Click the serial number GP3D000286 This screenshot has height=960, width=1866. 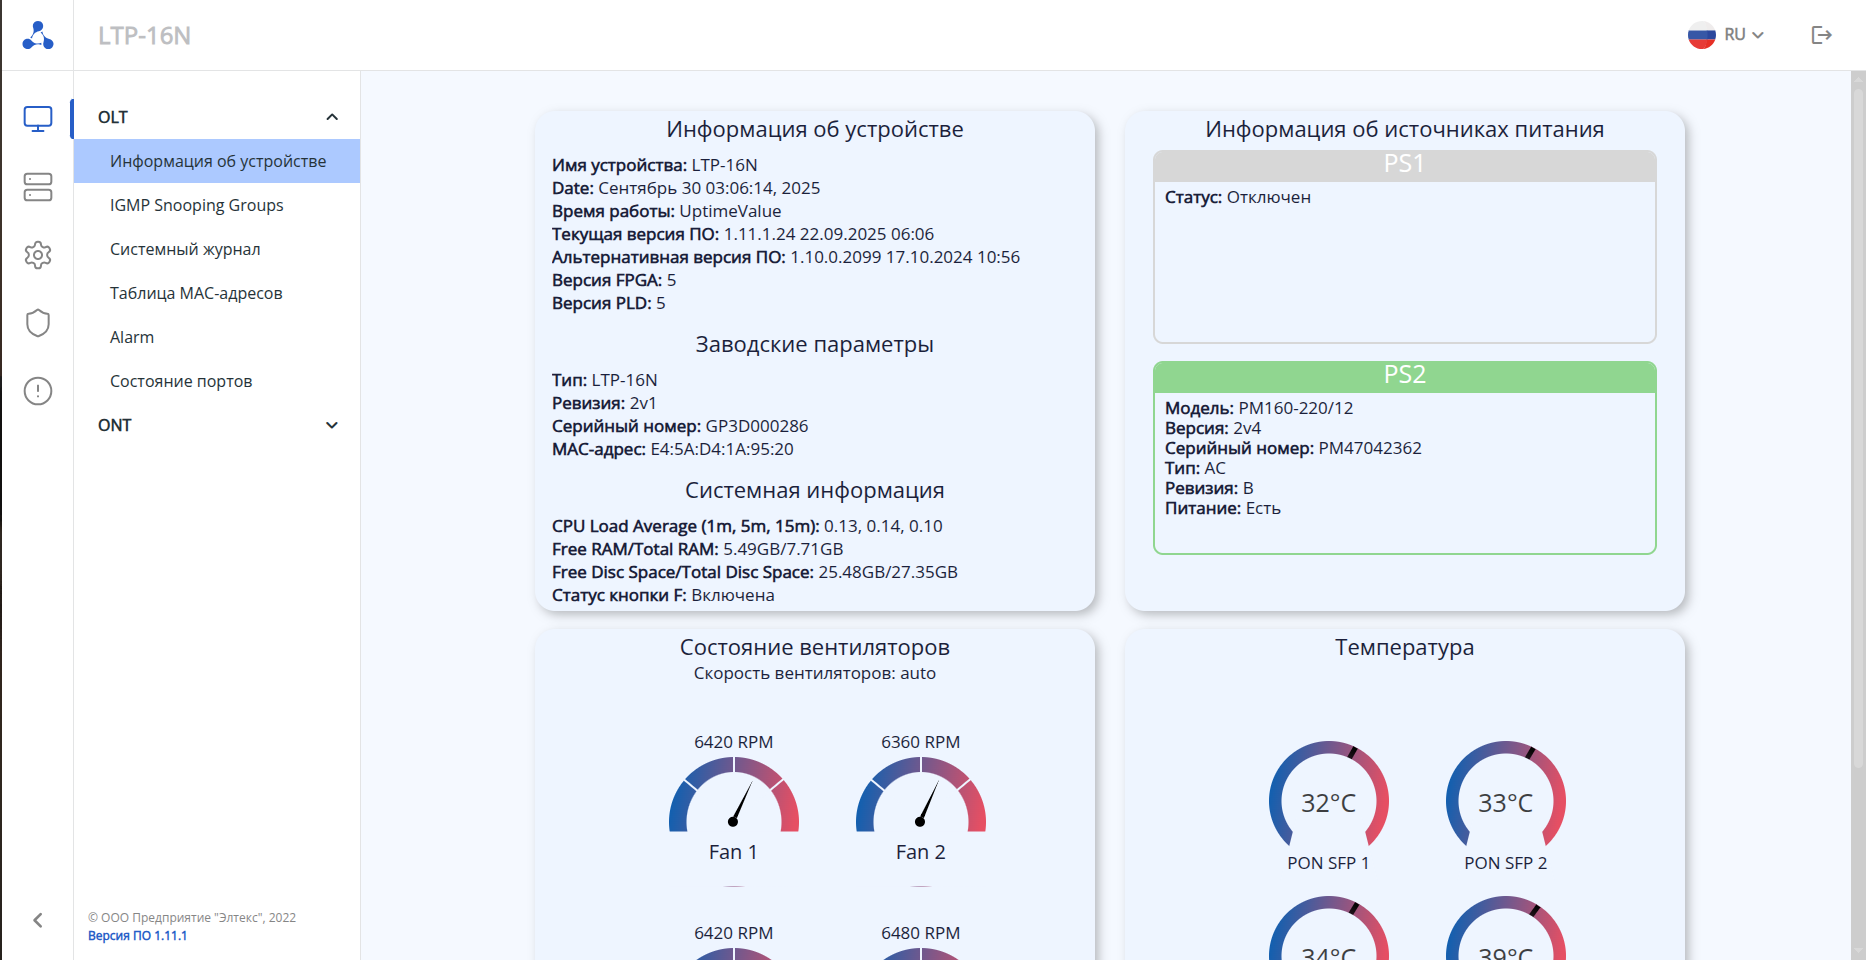point(757,426)
